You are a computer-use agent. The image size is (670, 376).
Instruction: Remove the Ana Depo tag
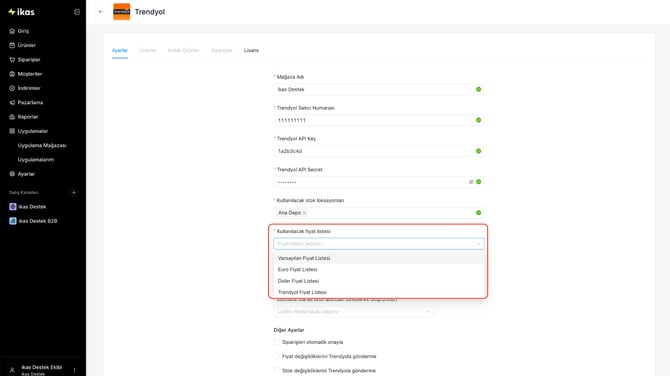(x=304, y=213)
